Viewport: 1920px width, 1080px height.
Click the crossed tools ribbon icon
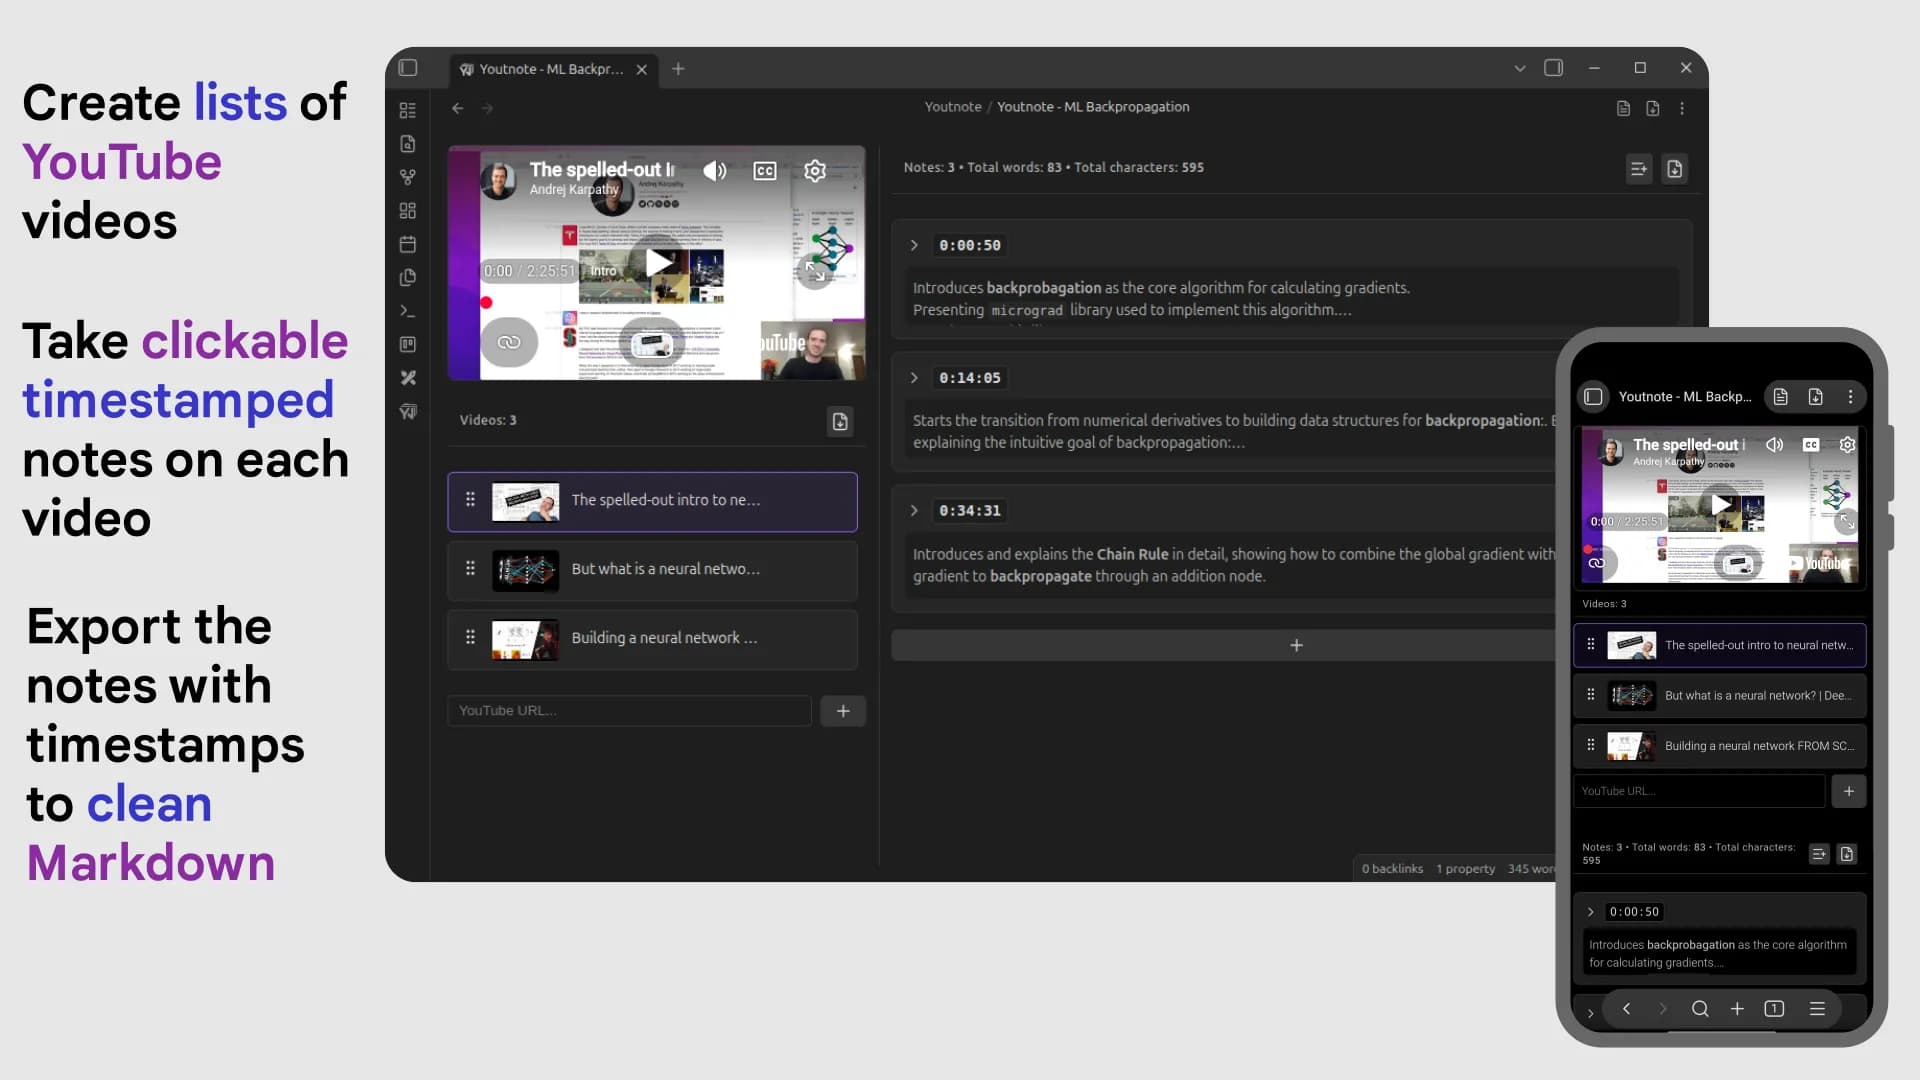click(x=407, y=378)
